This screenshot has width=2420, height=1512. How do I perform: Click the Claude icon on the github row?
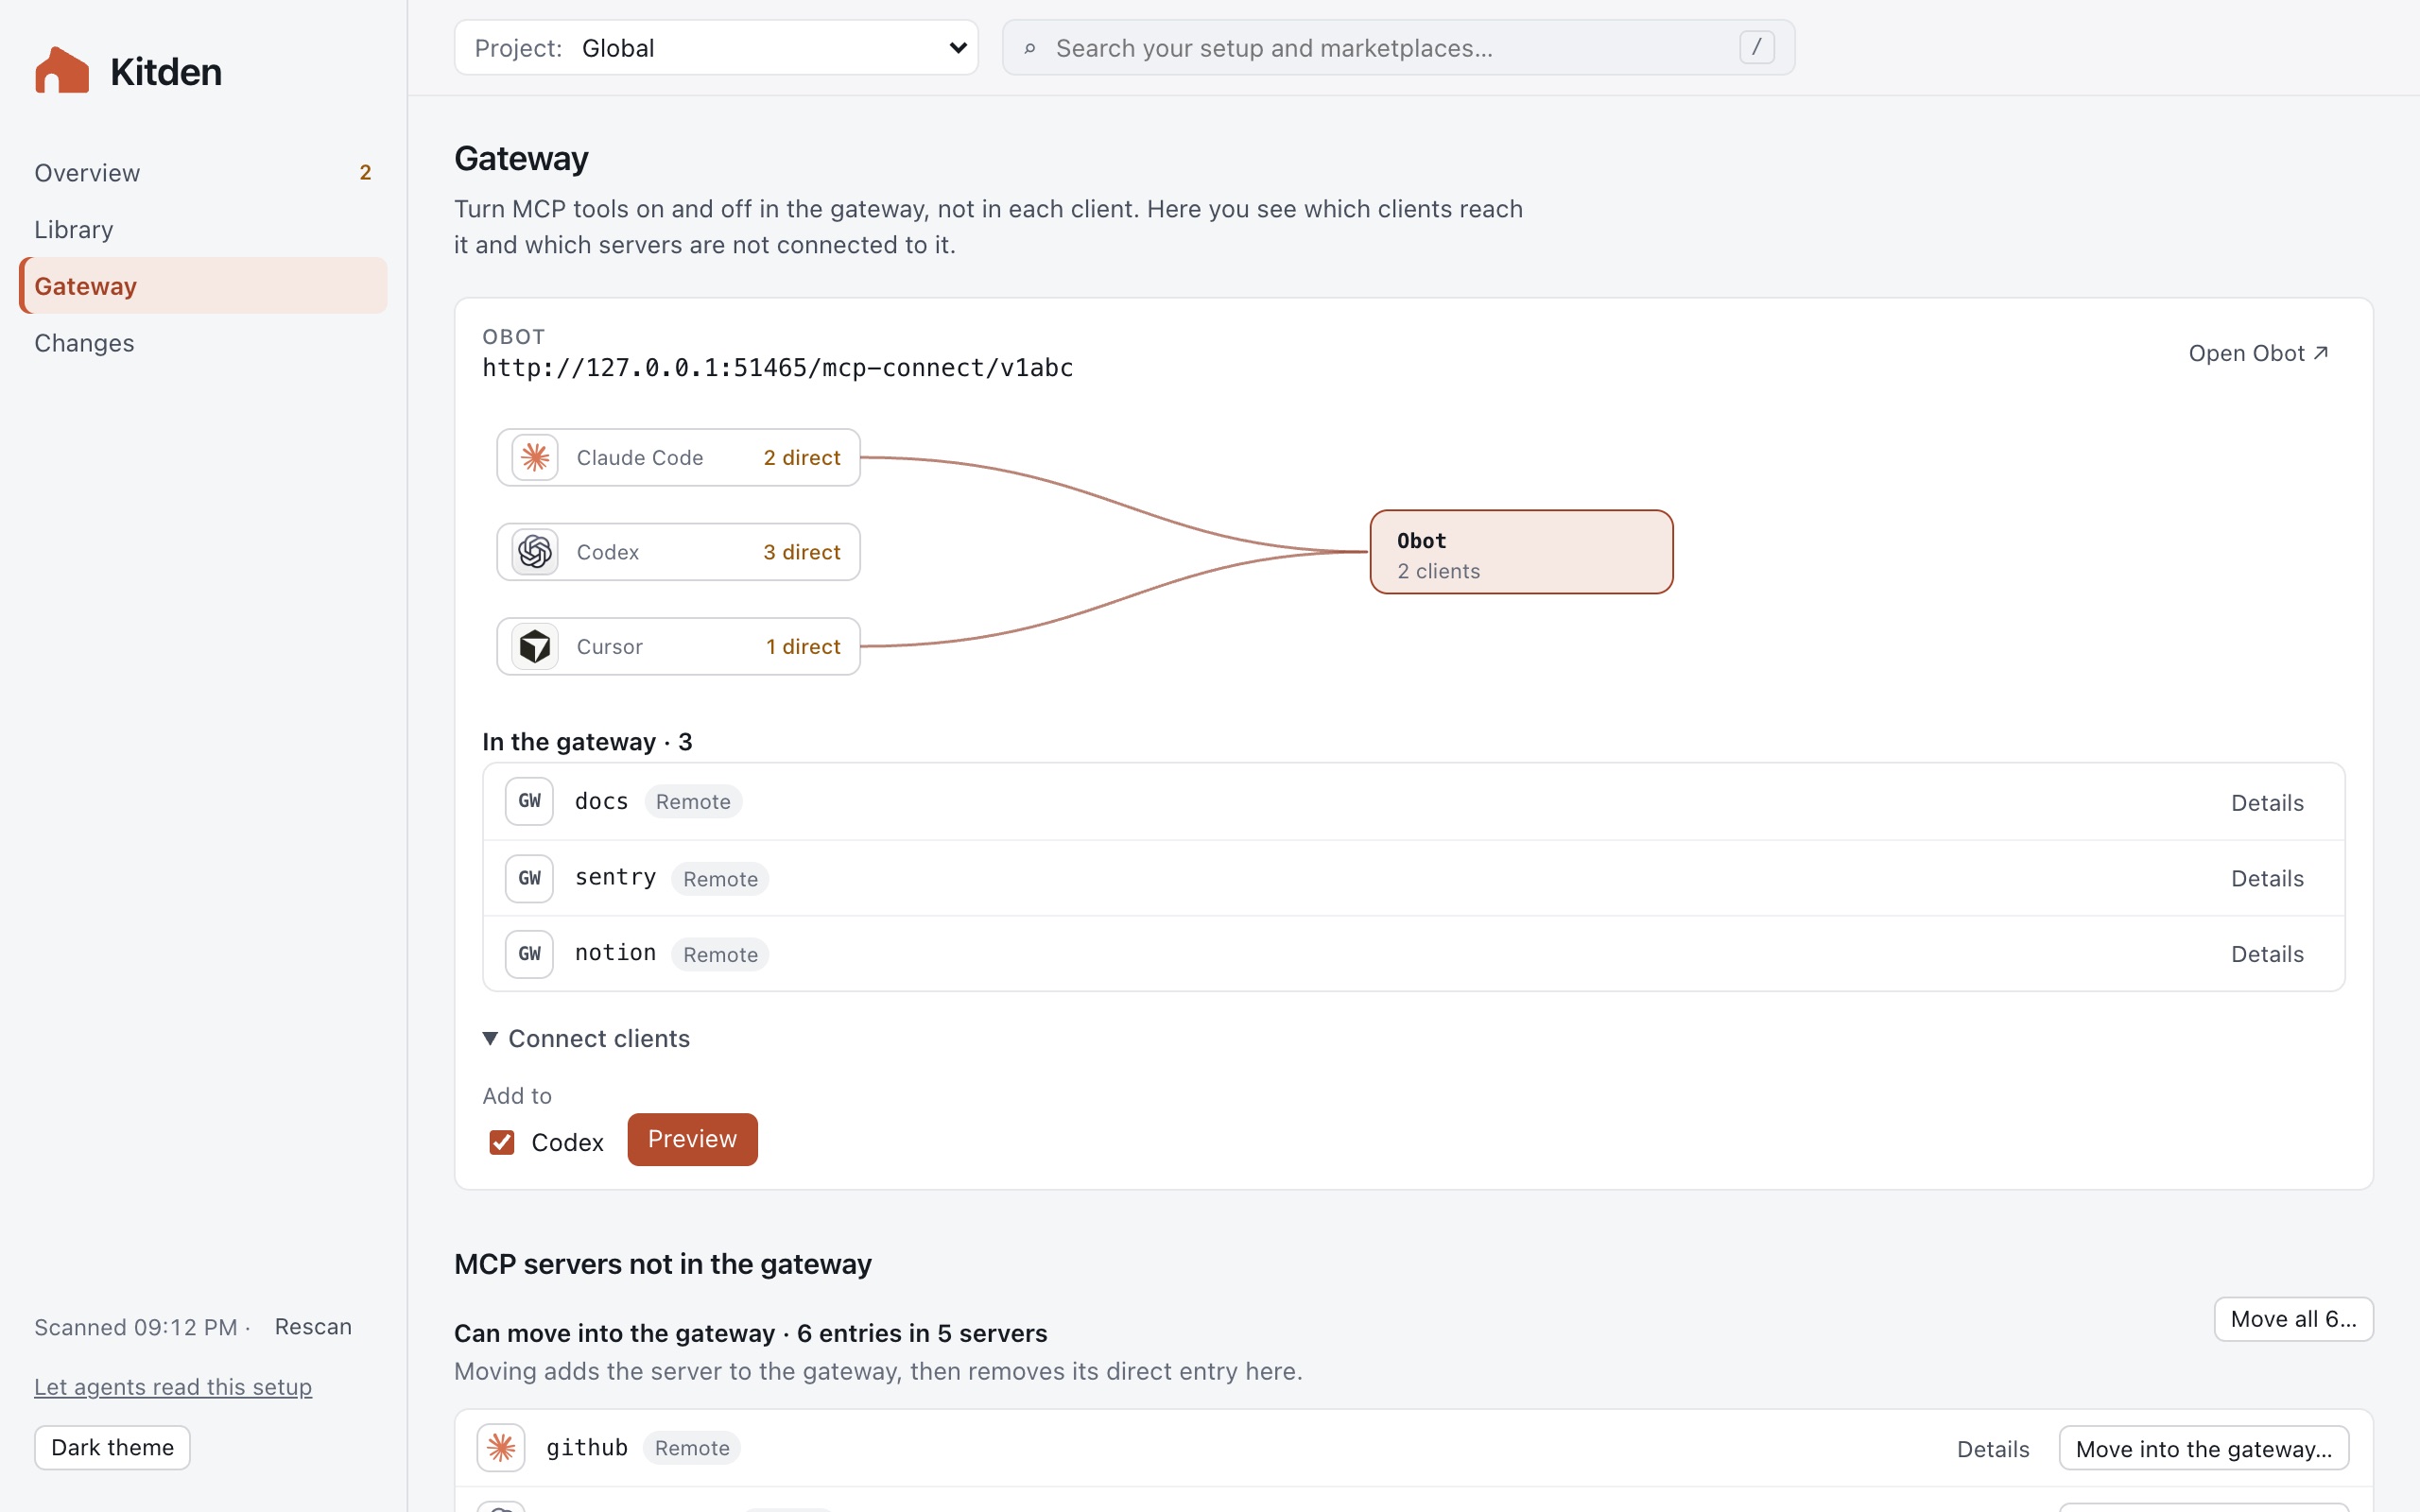501,1447
